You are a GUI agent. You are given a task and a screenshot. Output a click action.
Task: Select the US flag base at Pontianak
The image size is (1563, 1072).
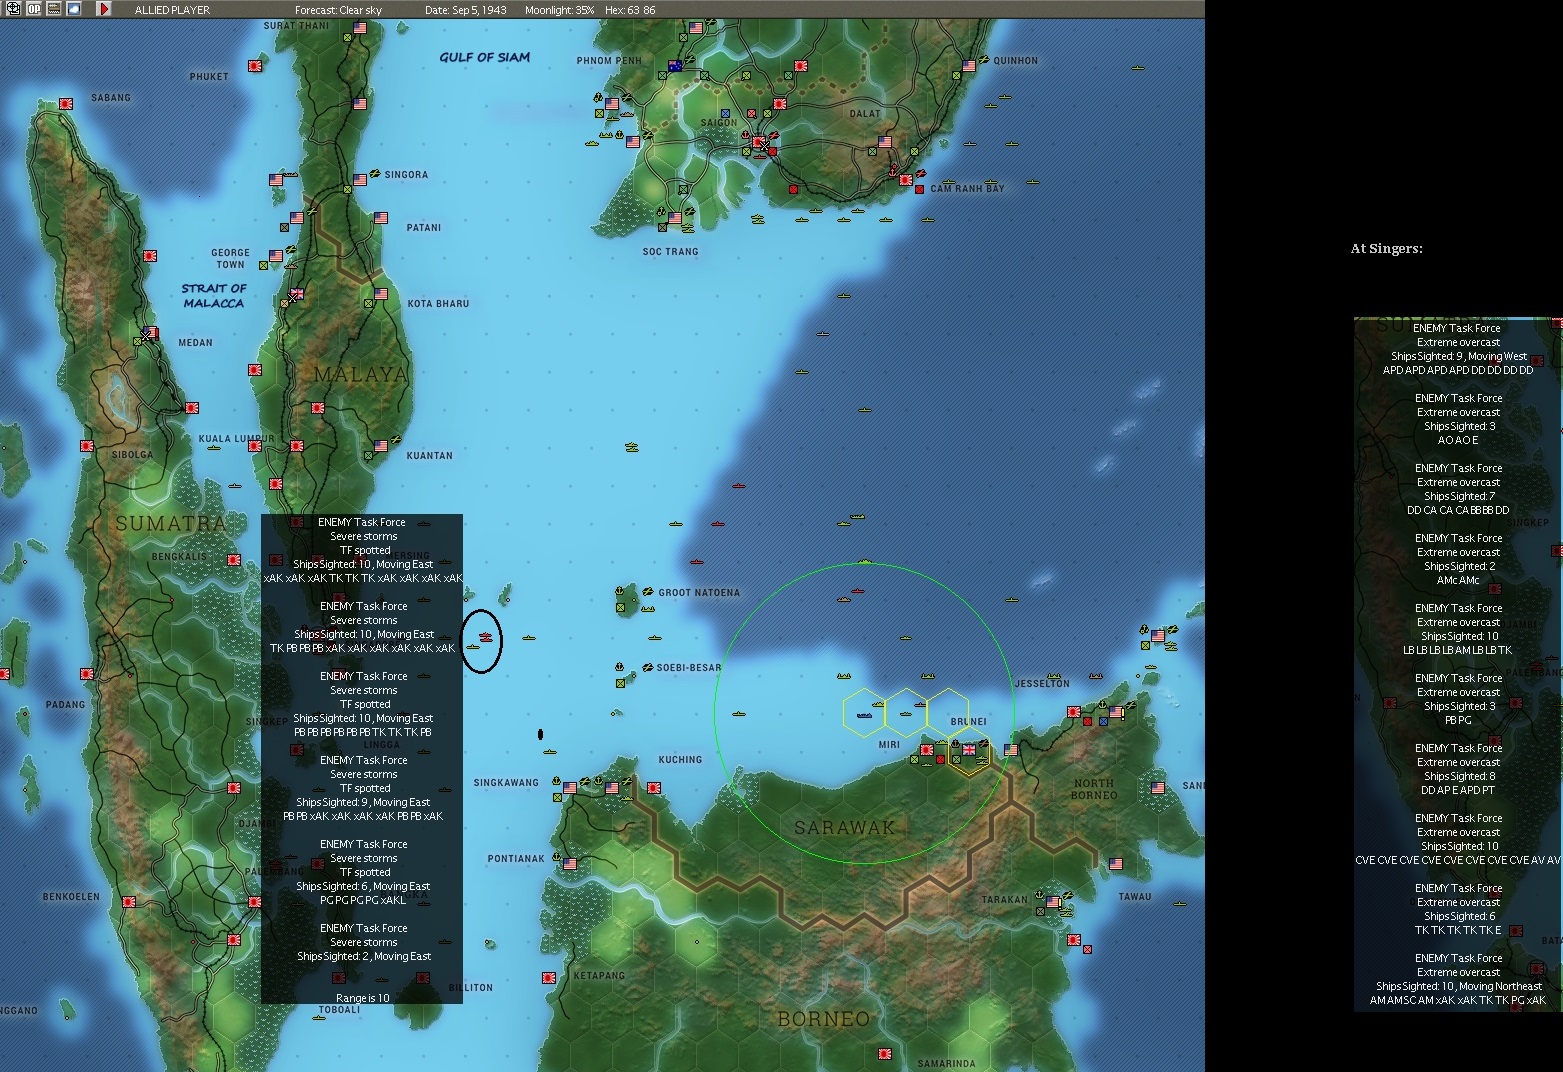570,864
